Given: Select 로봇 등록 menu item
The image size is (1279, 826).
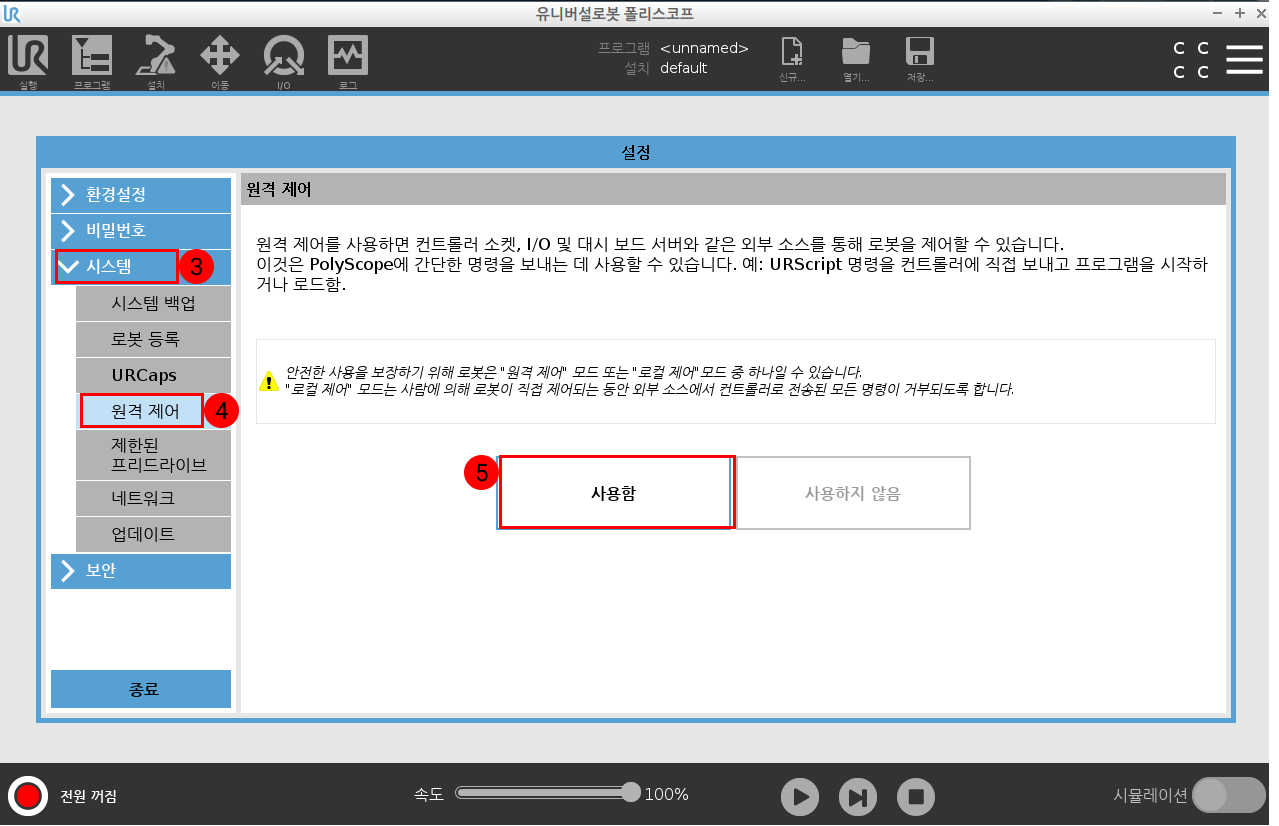Looking at the screenshot, I should (x=154, y=340).
